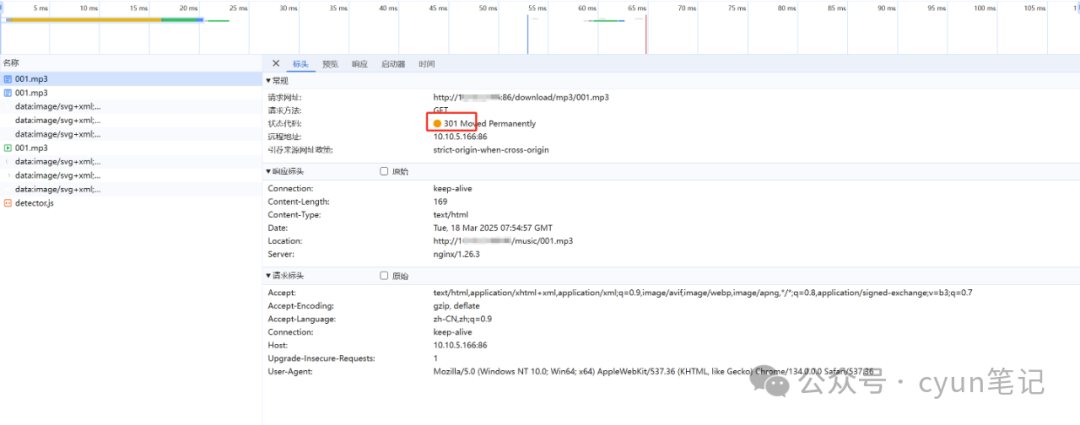The image size is (1080, 425).
Task: Click the 请求网址 URL ending /download/mp3/001.mp3
Action: pos(521,98)
